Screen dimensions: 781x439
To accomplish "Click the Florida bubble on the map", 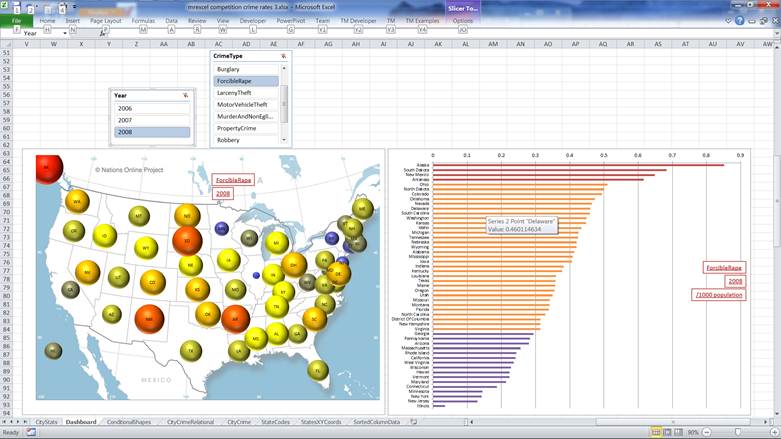I will (318, 369).
